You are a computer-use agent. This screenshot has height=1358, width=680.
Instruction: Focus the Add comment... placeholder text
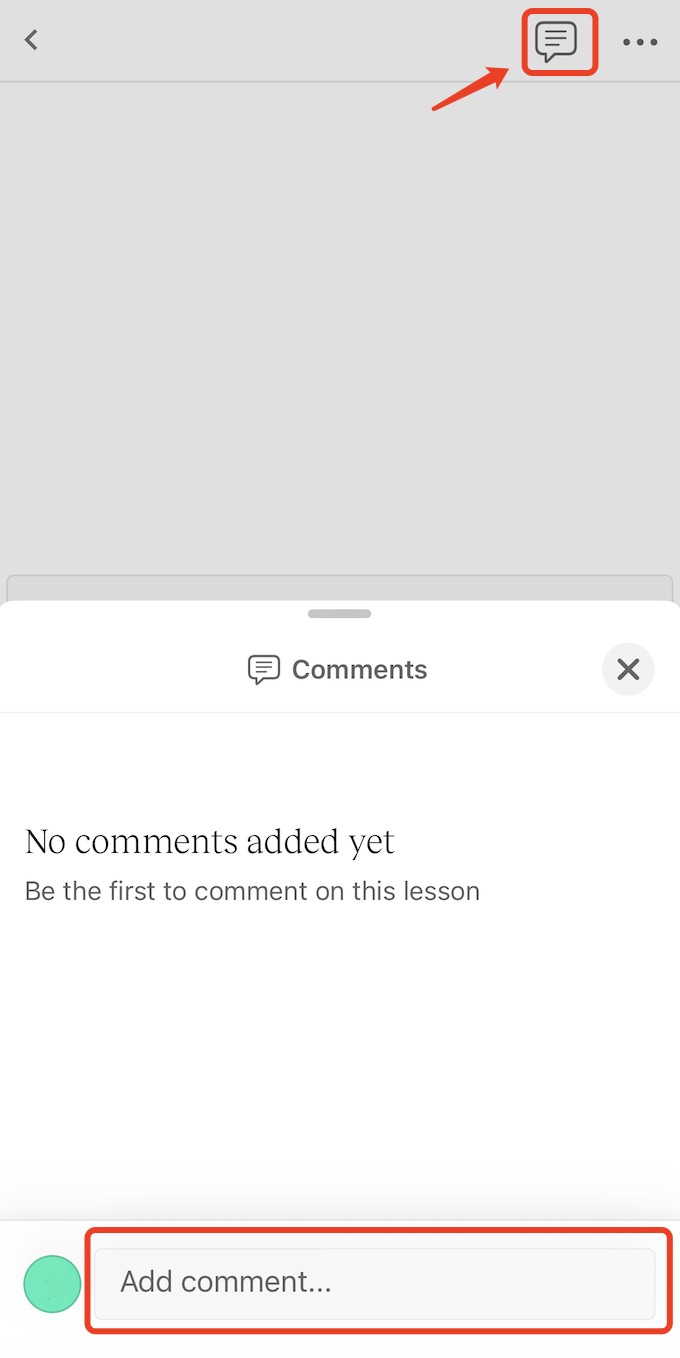pyautogui.click(x=226, y=1282)
